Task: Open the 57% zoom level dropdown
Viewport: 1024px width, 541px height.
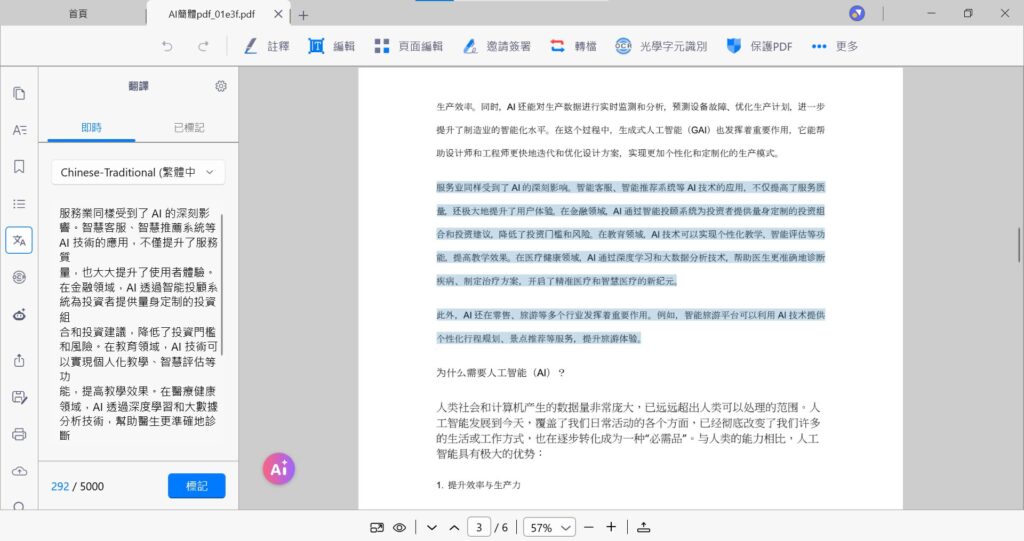Action: [x=549, y=527]
